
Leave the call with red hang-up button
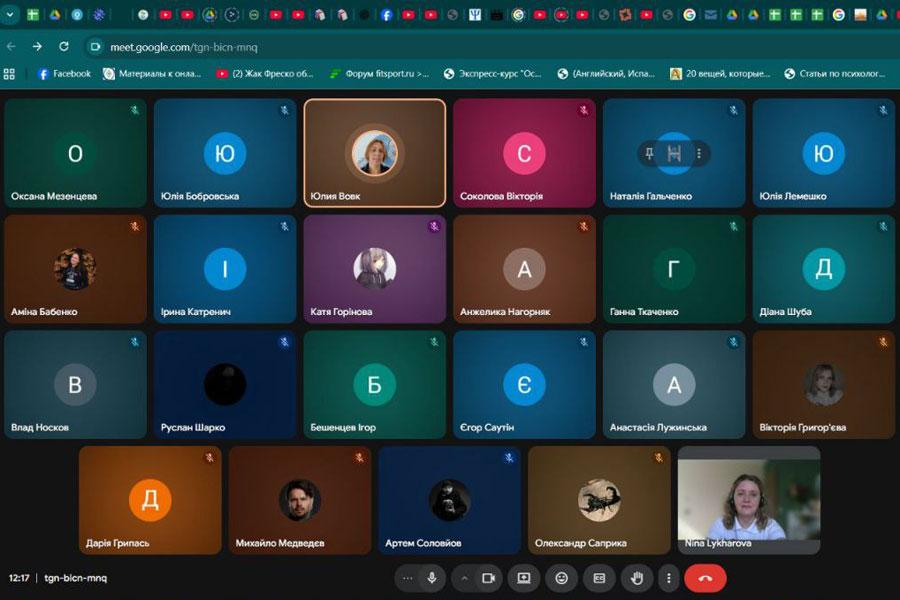(705, 578)
